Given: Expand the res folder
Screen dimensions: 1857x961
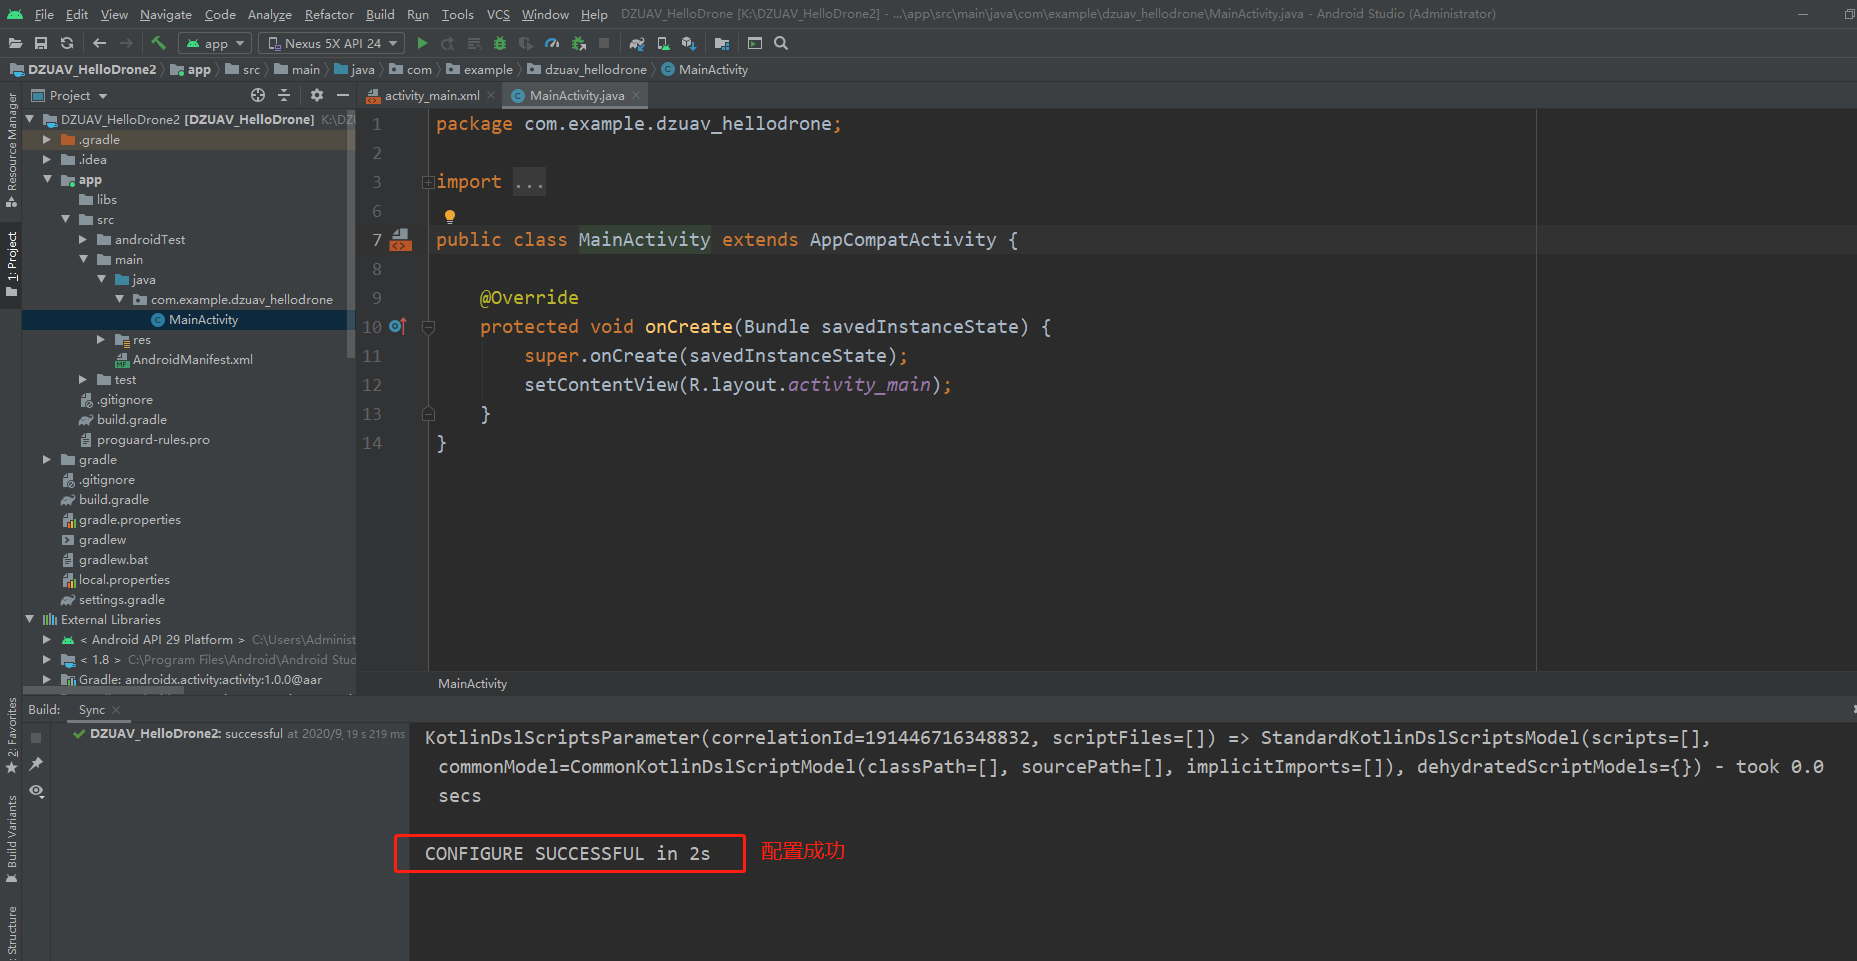Looking at the screenshot, I should pos(101,340).
